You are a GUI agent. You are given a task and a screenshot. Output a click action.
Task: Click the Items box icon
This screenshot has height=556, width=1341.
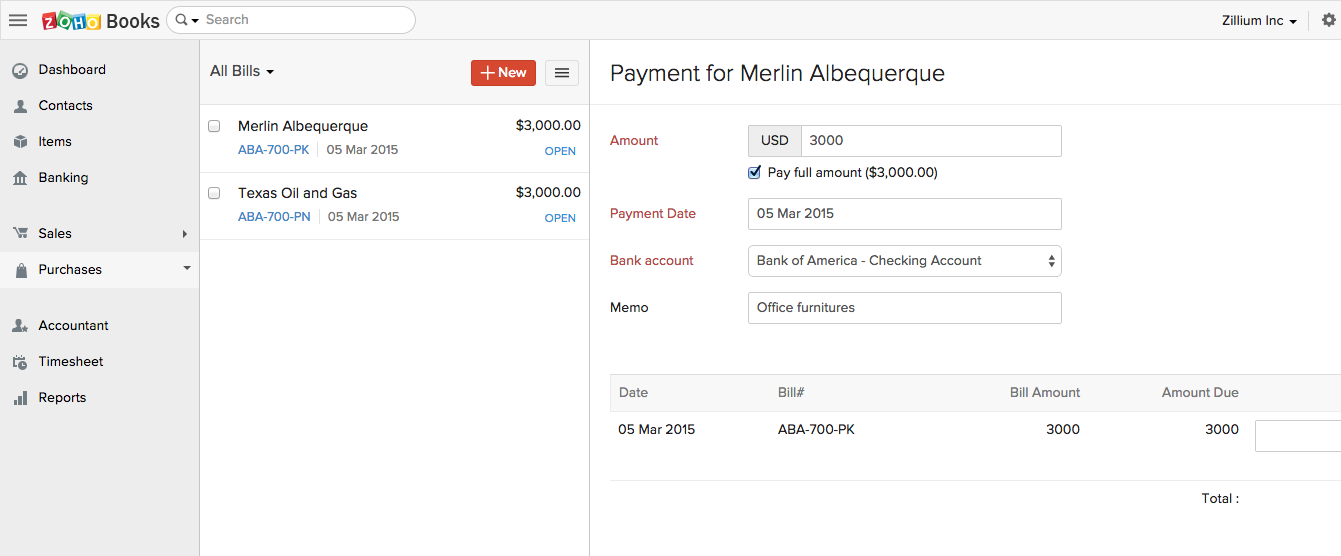click(x=20, y=142)
